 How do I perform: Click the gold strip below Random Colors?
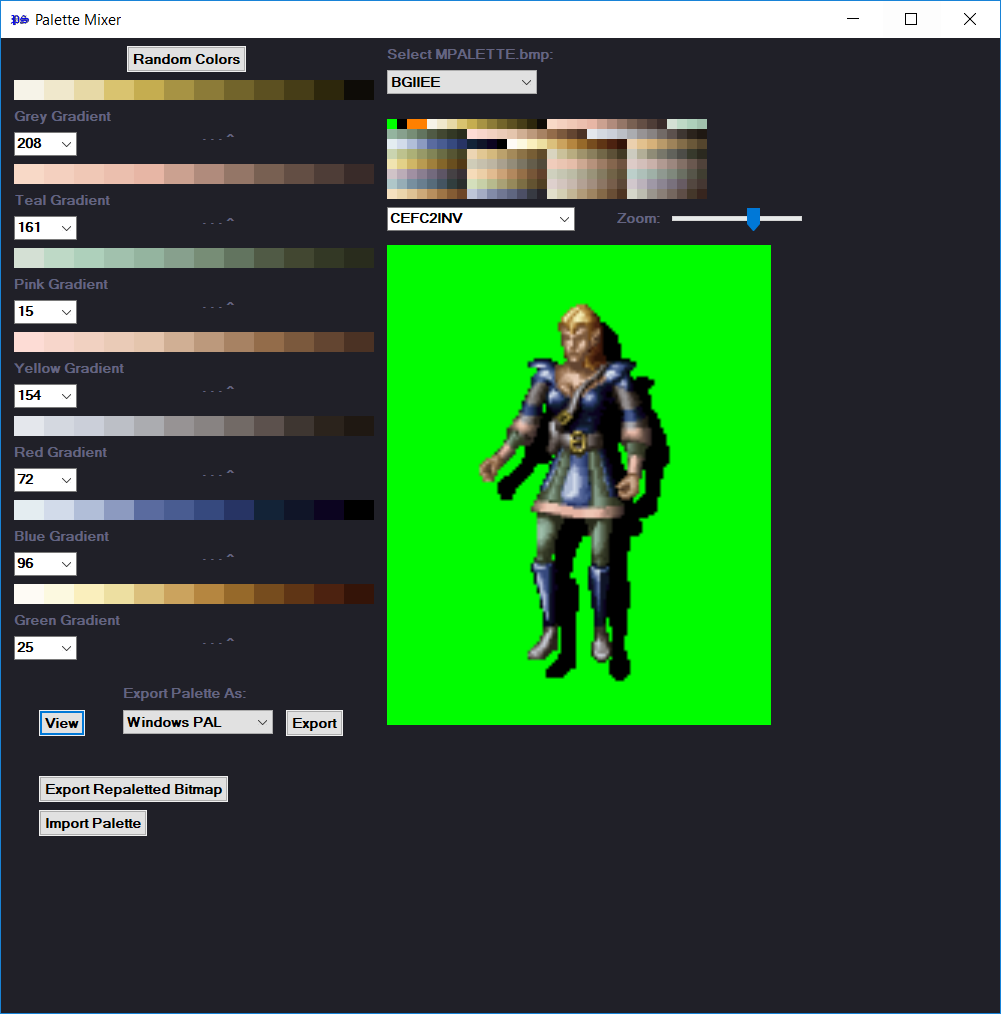pos(194,89)
